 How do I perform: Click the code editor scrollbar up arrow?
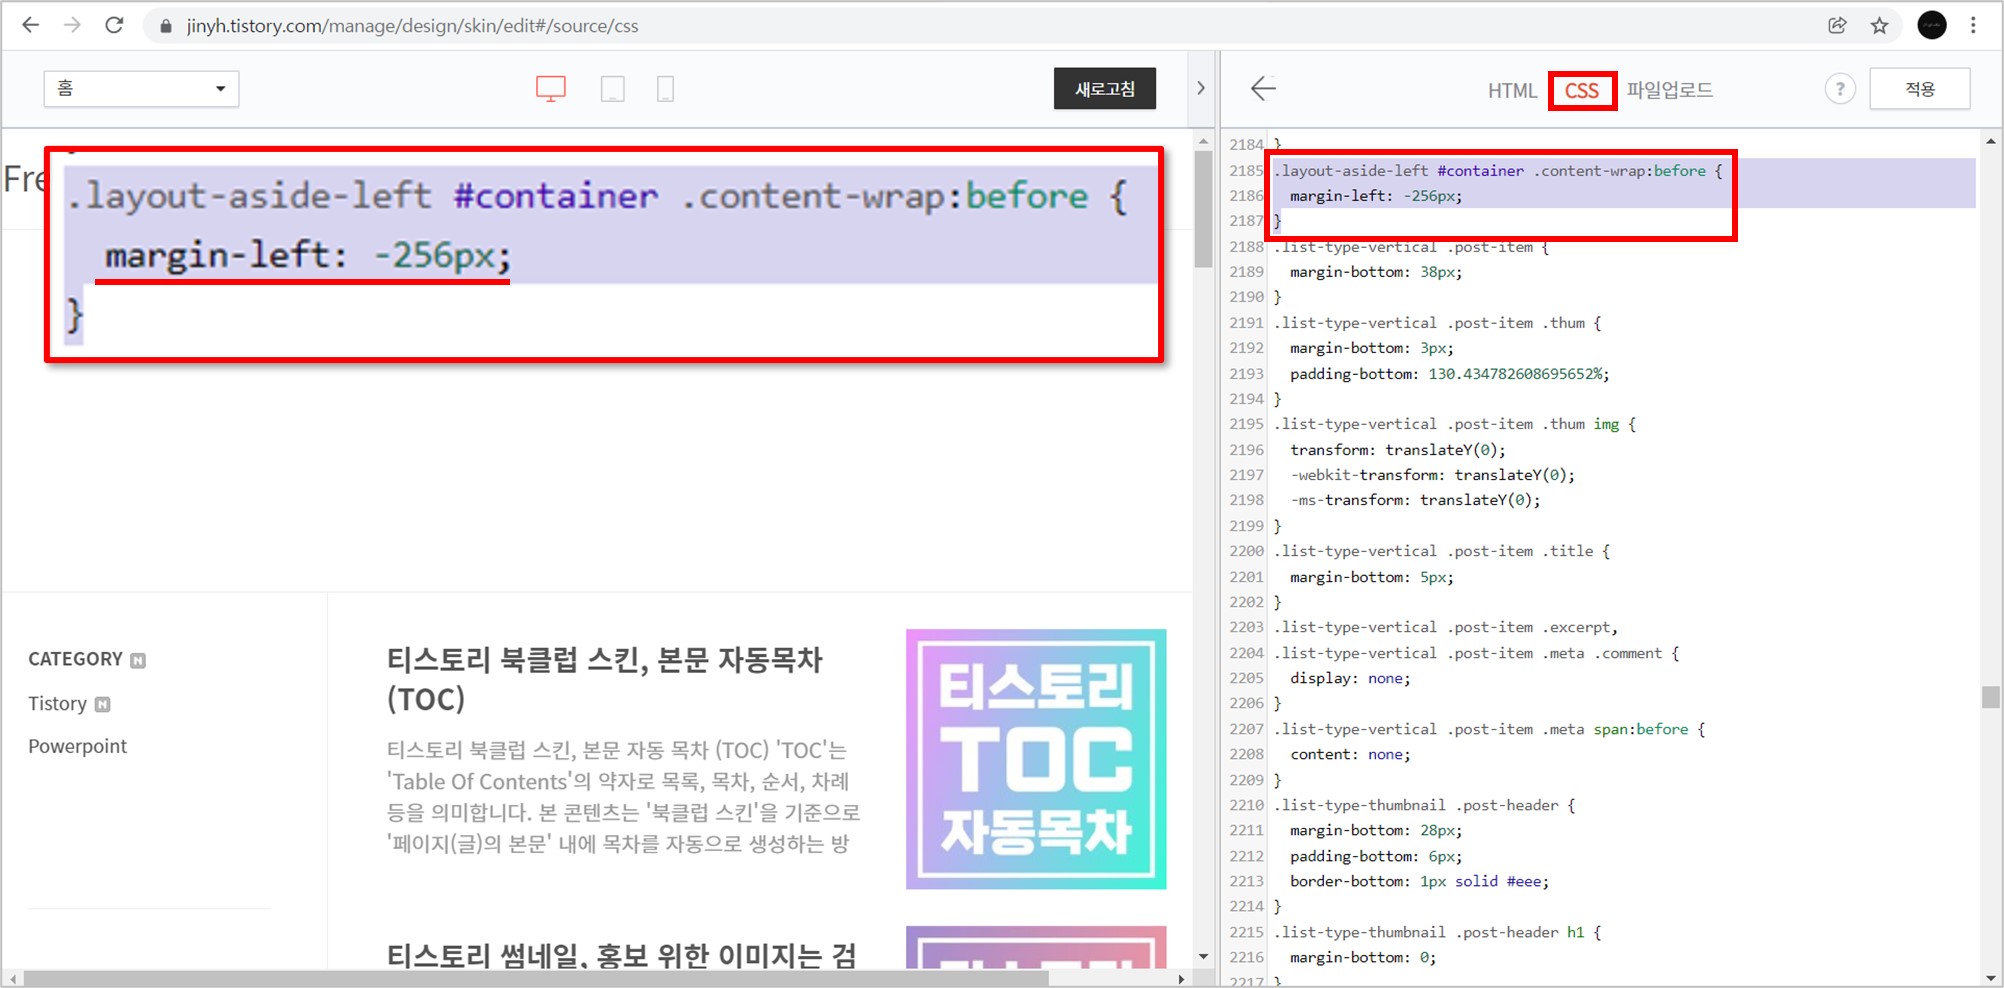[x=1991, y=142]
